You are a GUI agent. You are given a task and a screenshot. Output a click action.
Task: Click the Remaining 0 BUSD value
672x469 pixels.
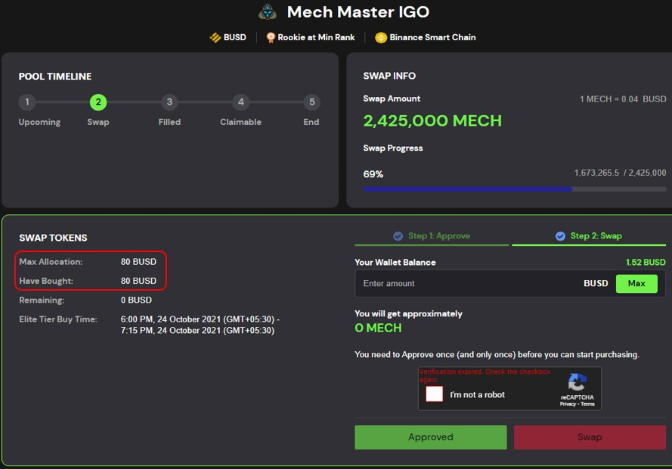pyautogui.click(x=136, y=300)
